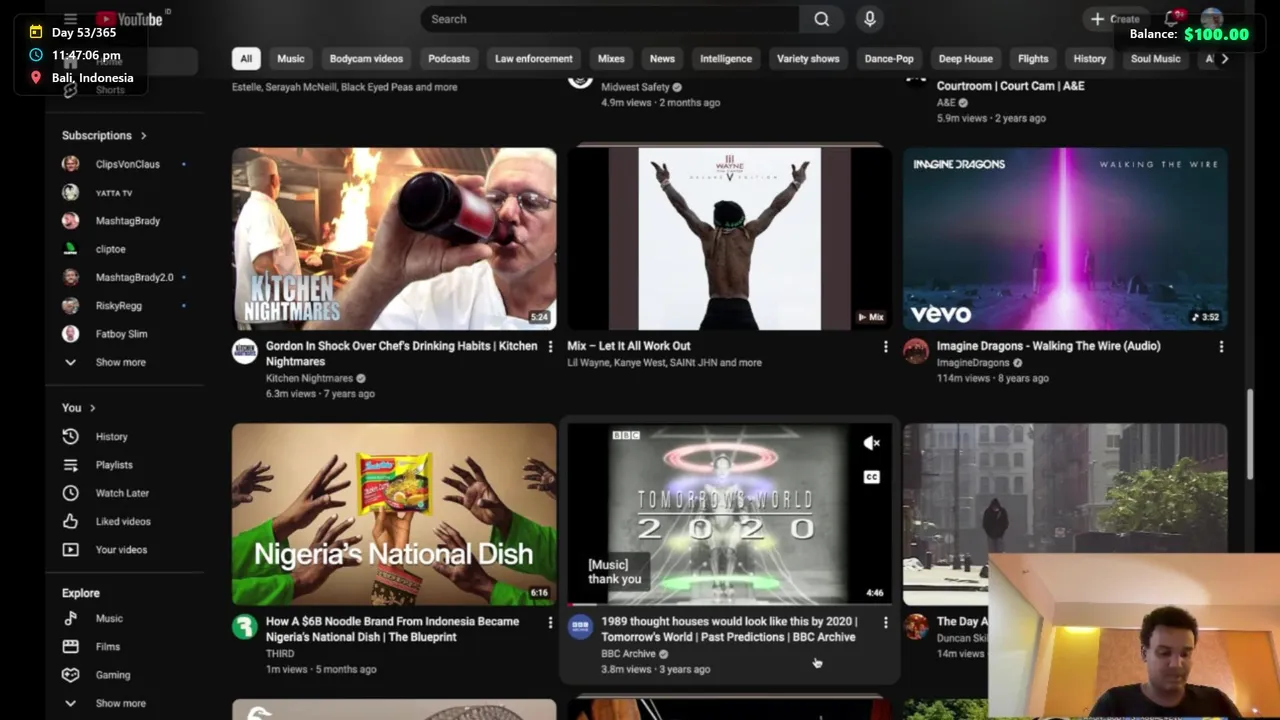Open the BBC Archive channel name link
The image size is (1280, 720).
(628, 654)
